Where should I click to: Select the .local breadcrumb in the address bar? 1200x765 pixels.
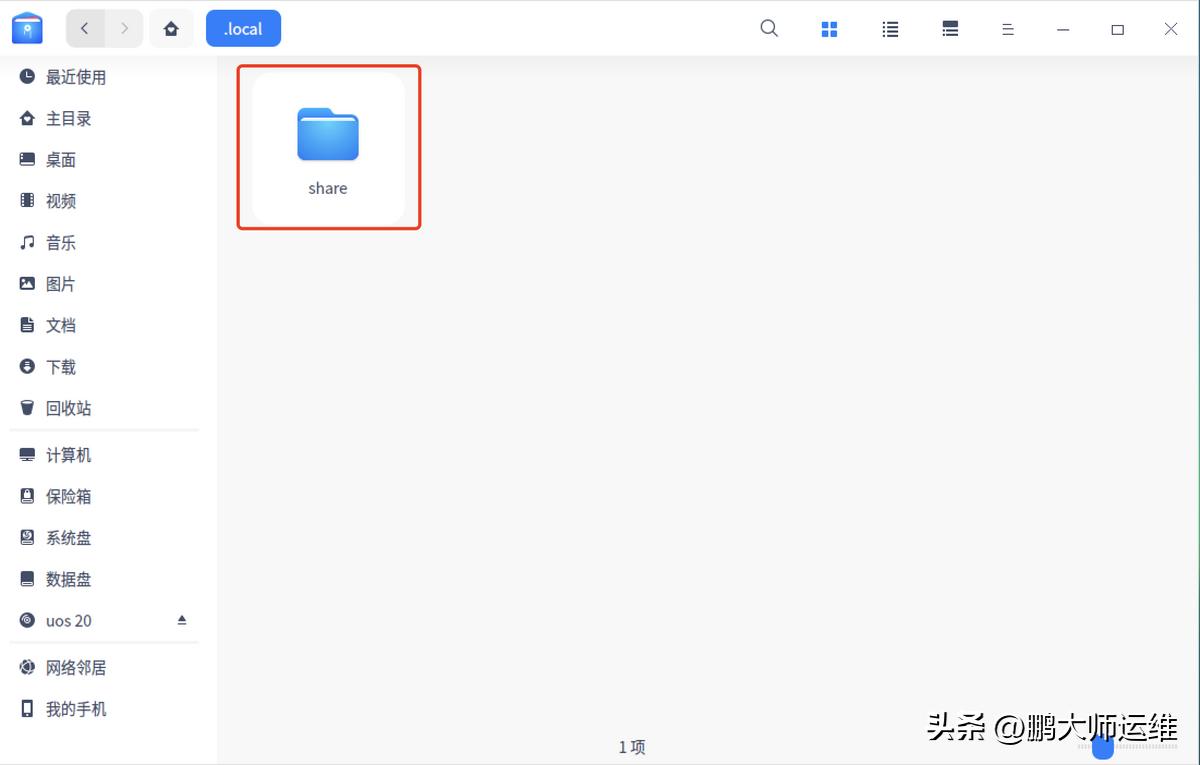point(243,28)
